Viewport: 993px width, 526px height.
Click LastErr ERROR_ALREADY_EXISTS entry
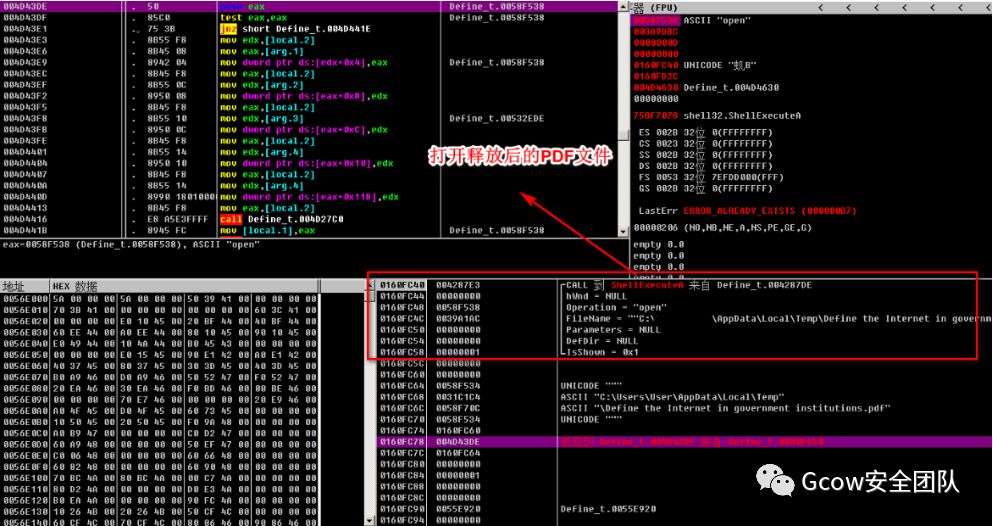[x=747, y=211]
